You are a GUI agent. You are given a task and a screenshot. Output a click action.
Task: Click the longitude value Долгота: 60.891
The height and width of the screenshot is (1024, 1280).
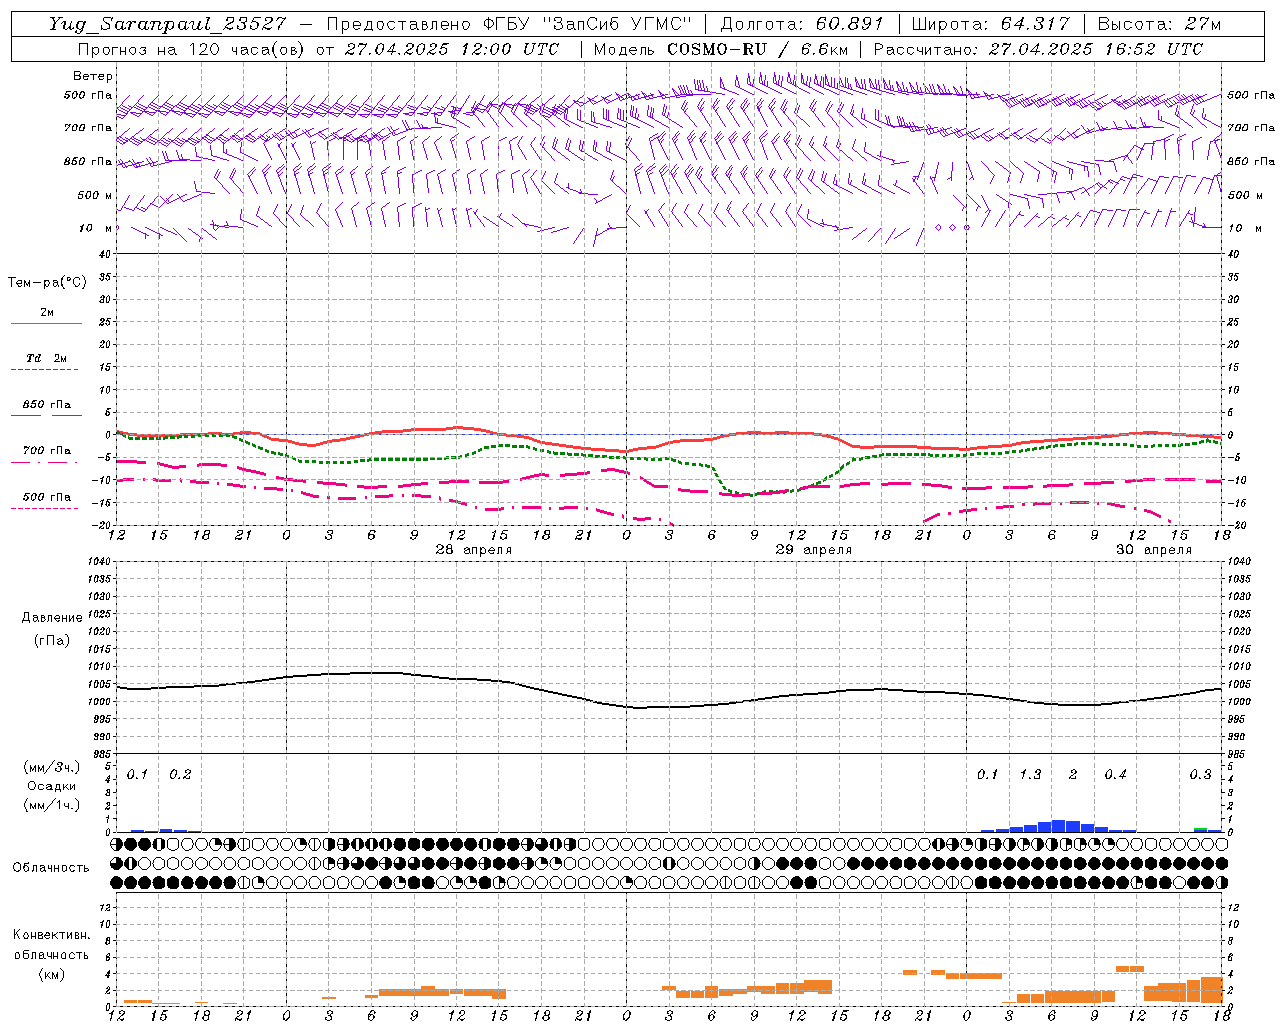click(x=802, y=24)
